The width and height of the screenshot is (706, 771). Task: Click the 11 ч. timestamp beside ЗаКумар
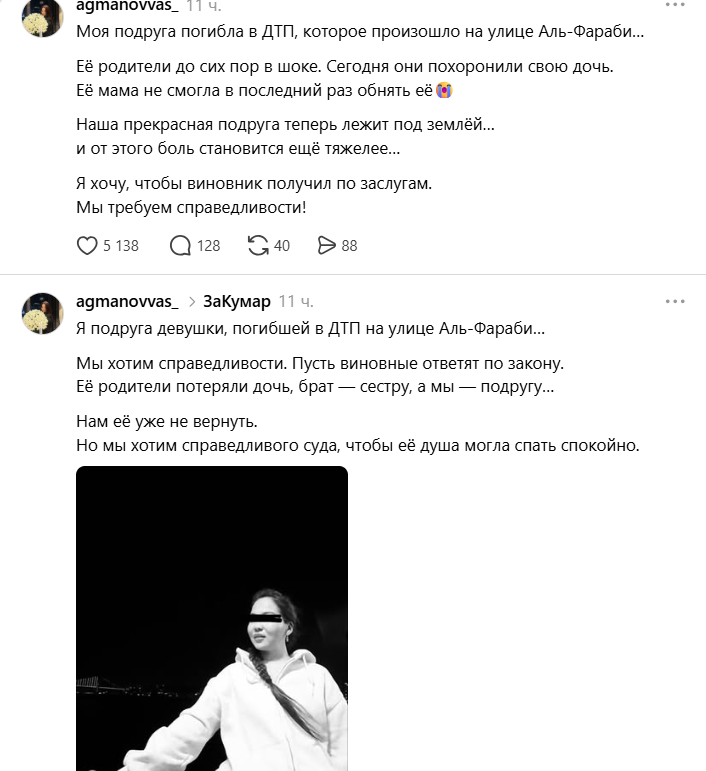tap(296, 301)
